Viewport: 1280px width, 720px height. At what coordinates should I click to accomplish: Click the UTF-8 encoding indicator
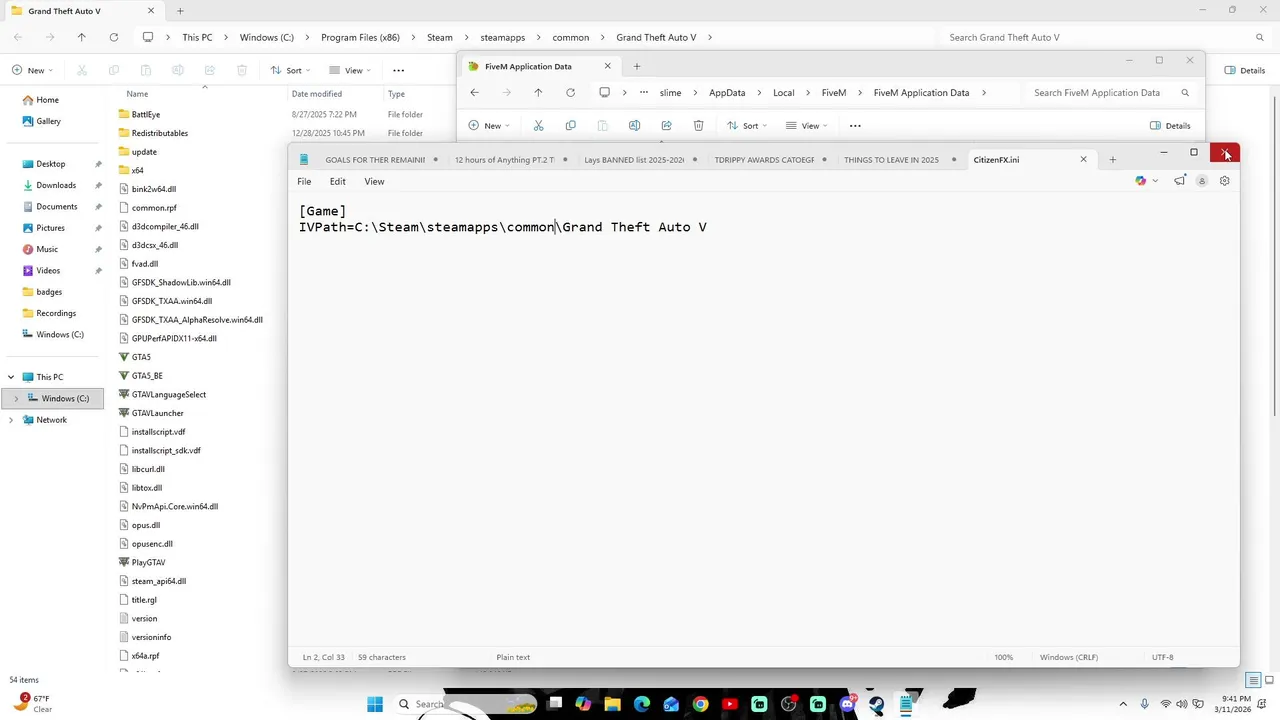[x=1163, y=657]
